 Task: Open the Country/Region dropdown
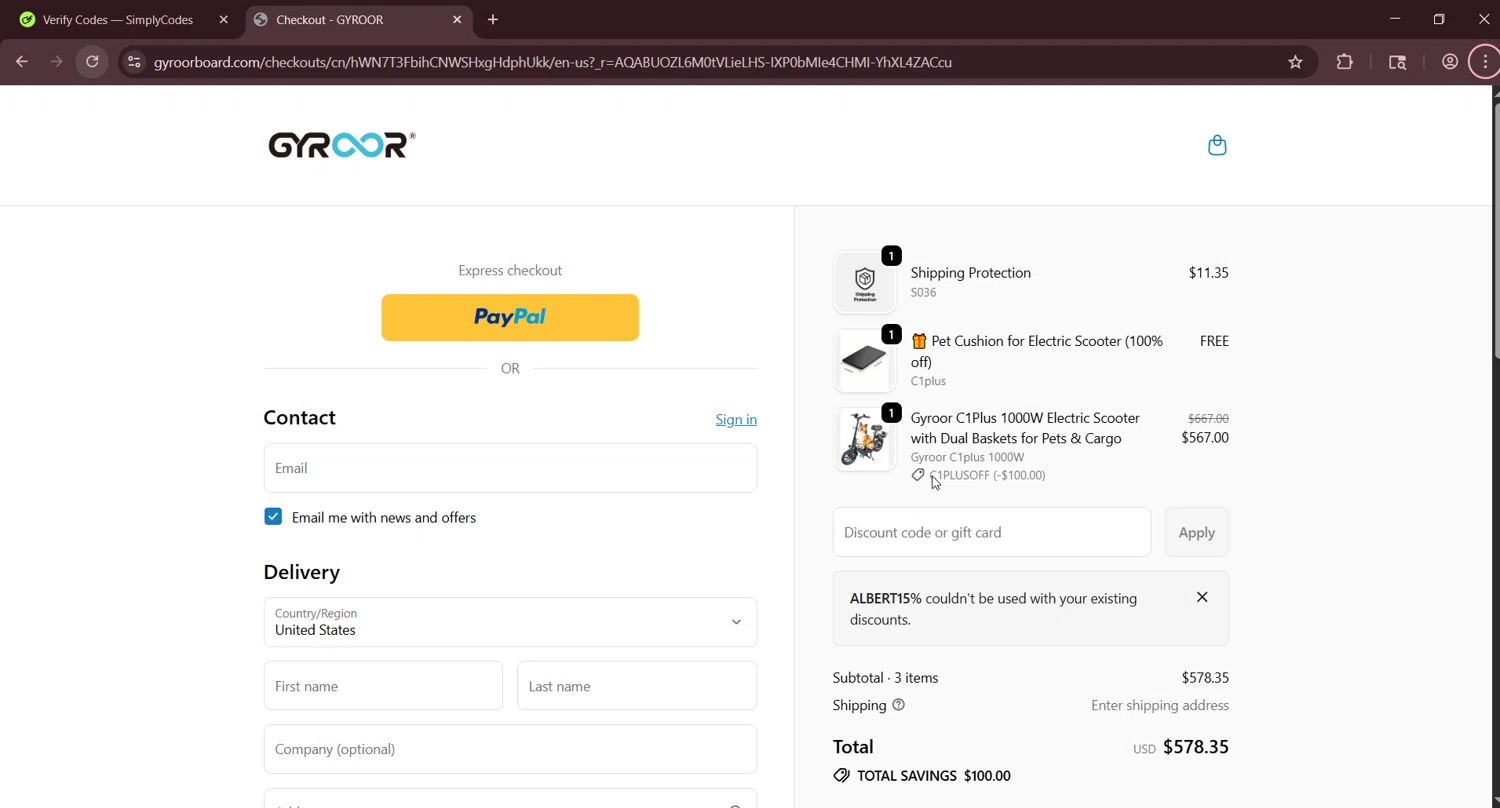[x=510, y=622]
